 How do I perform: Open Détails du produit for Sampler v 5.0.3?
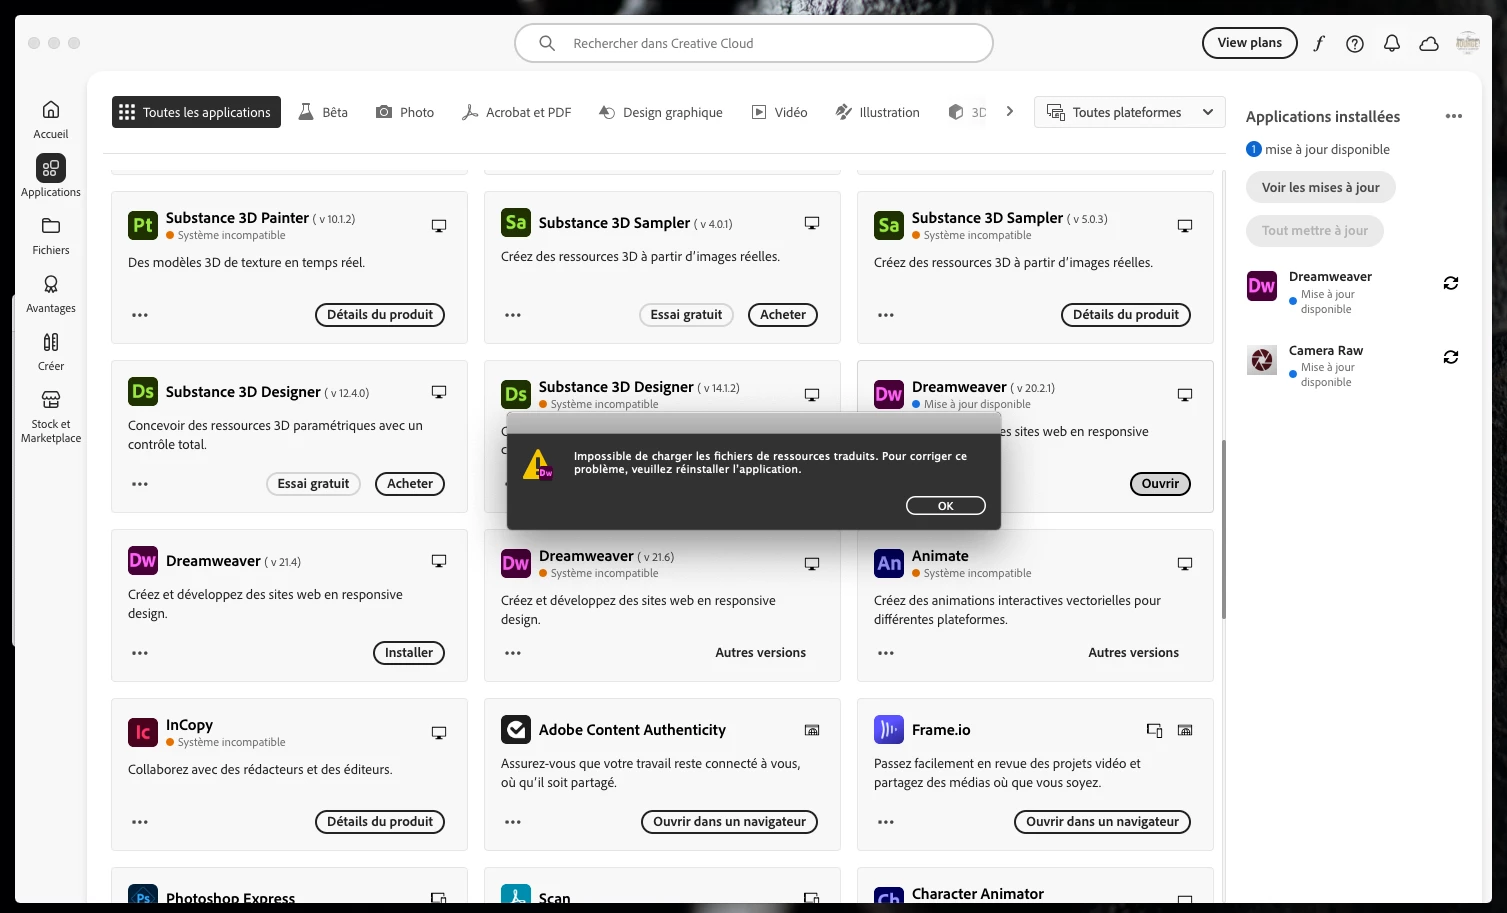pyautogui.click(x=1126, y=315)
